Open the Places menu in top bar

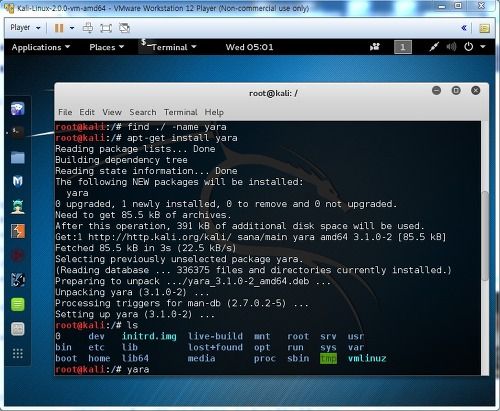click(x=106, y=47)
